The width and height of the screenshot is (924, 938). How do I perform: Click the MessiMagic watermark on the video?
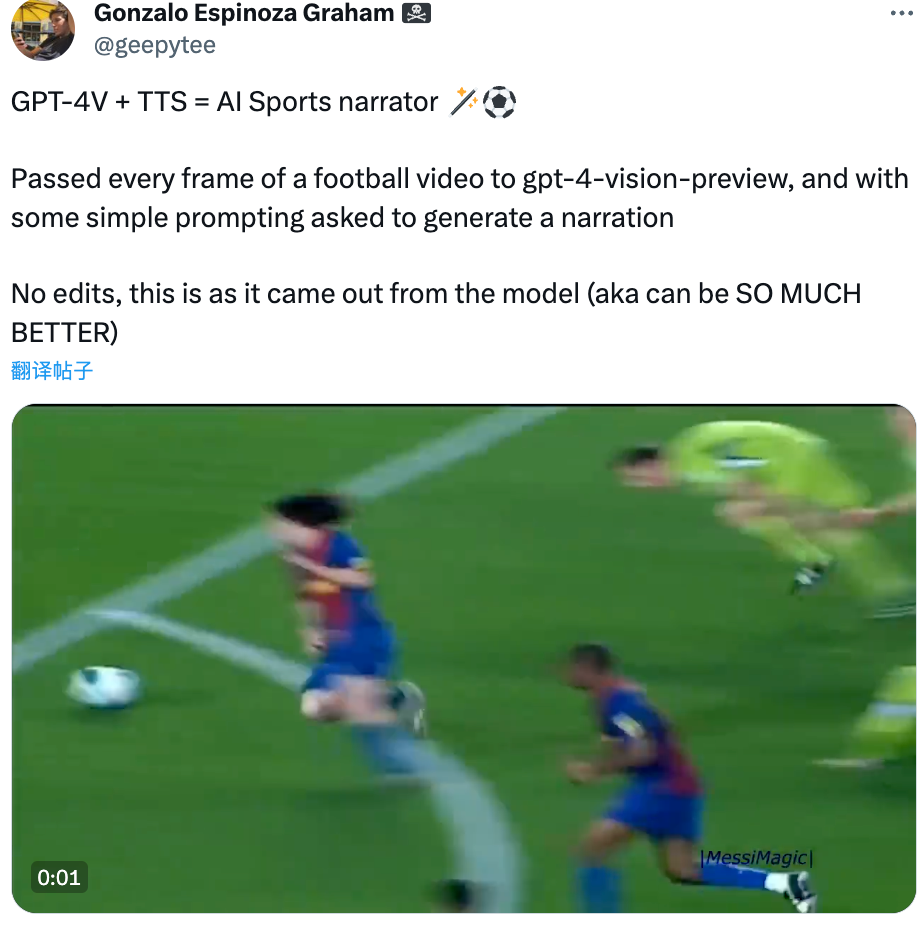757,858
